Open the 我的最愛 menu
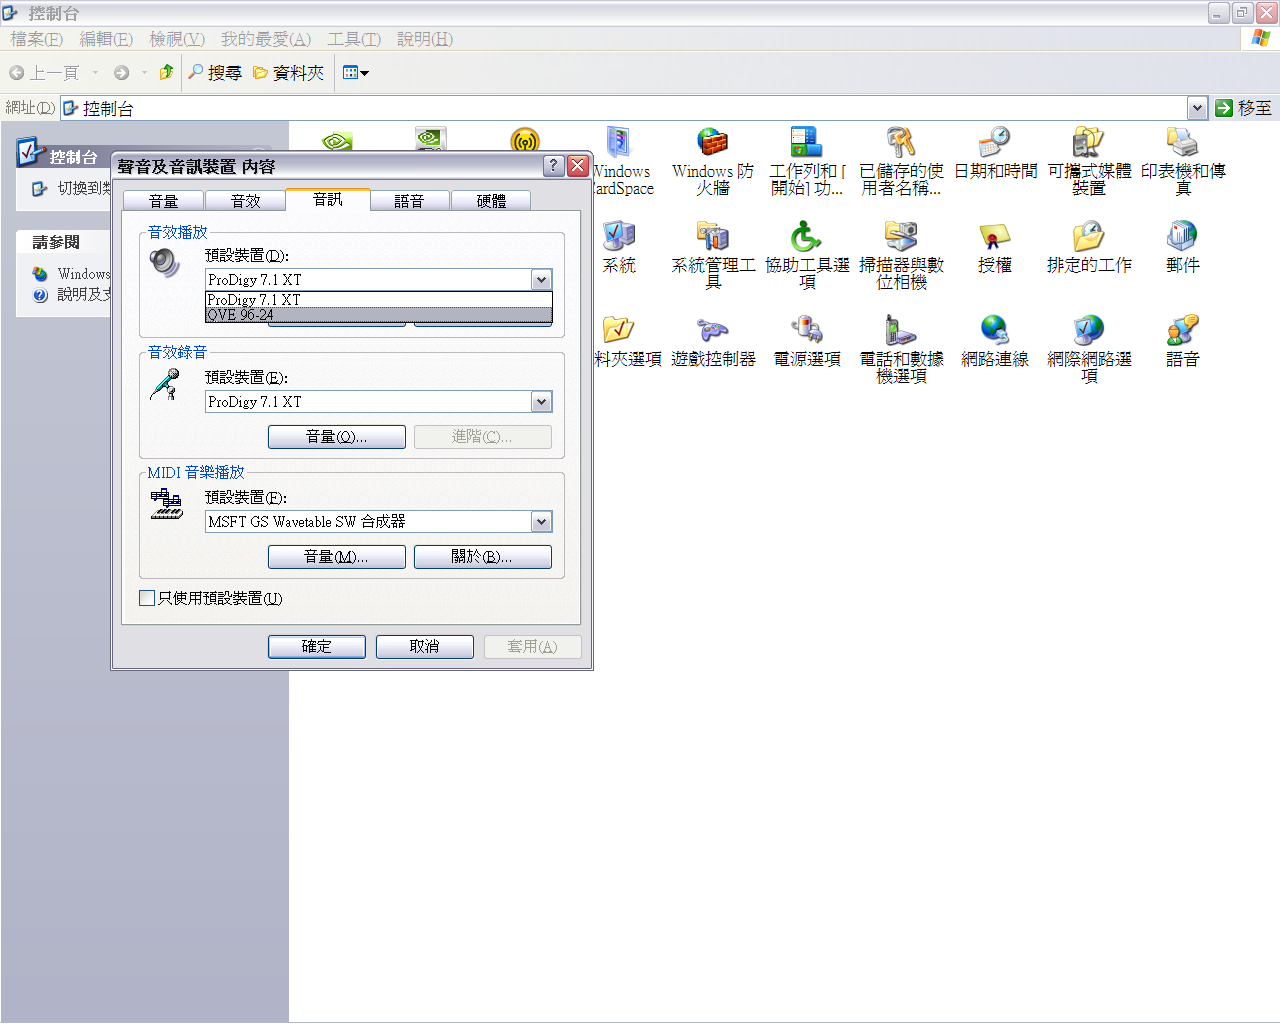 coord(266,39)
